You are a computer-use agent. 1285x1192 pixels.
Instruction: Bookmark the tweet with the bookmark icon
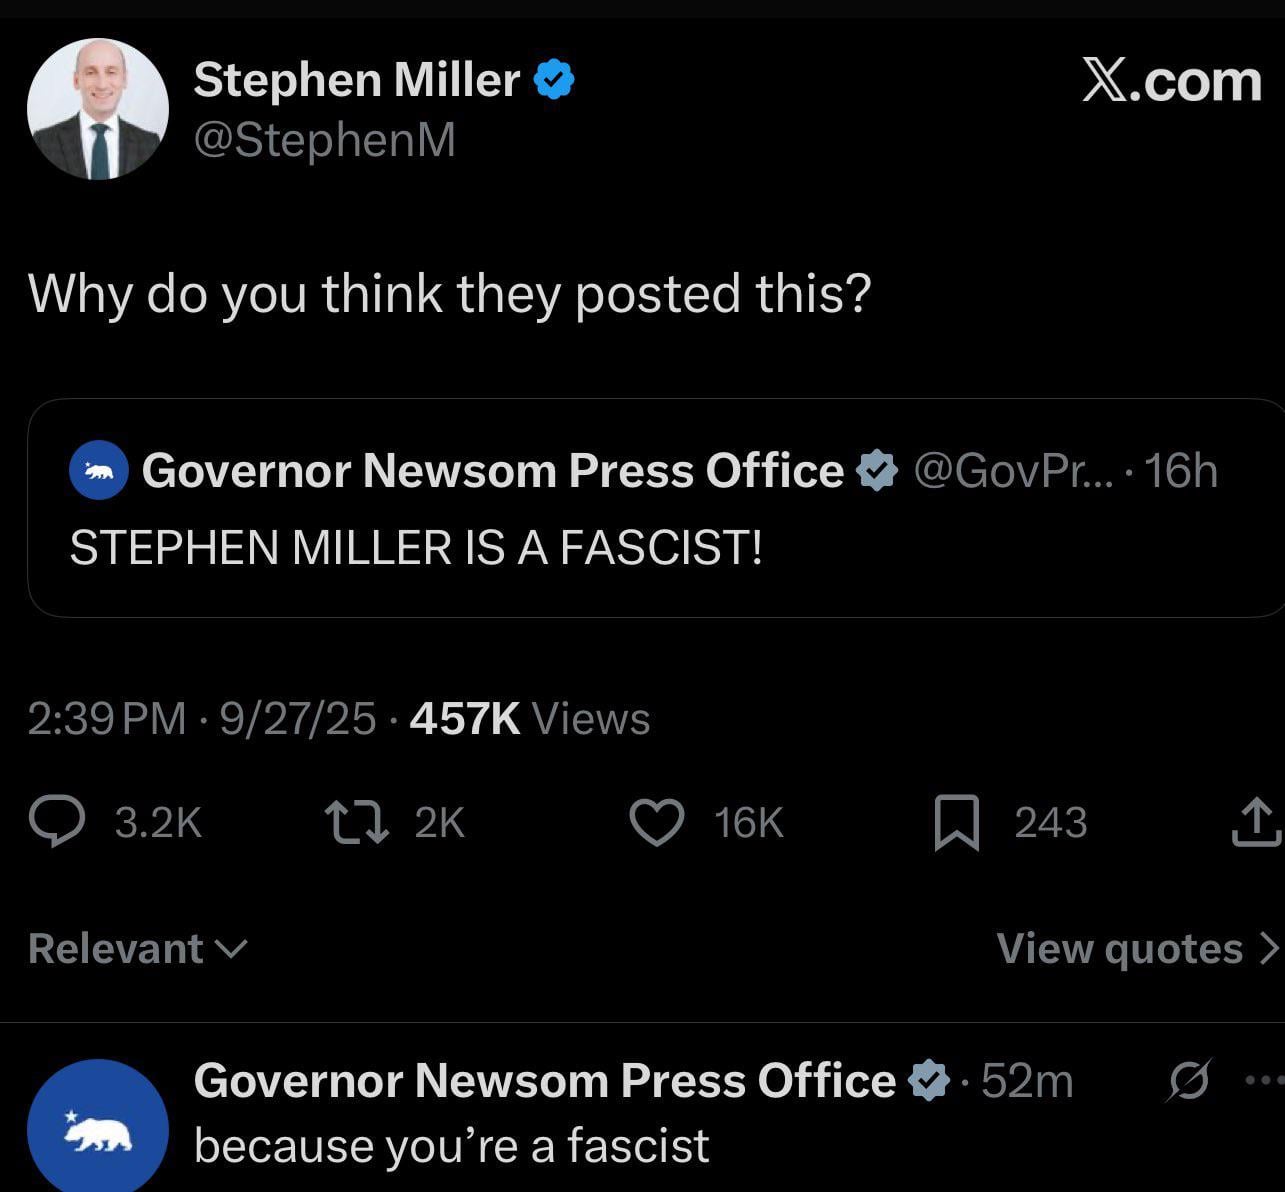[957, 823]
